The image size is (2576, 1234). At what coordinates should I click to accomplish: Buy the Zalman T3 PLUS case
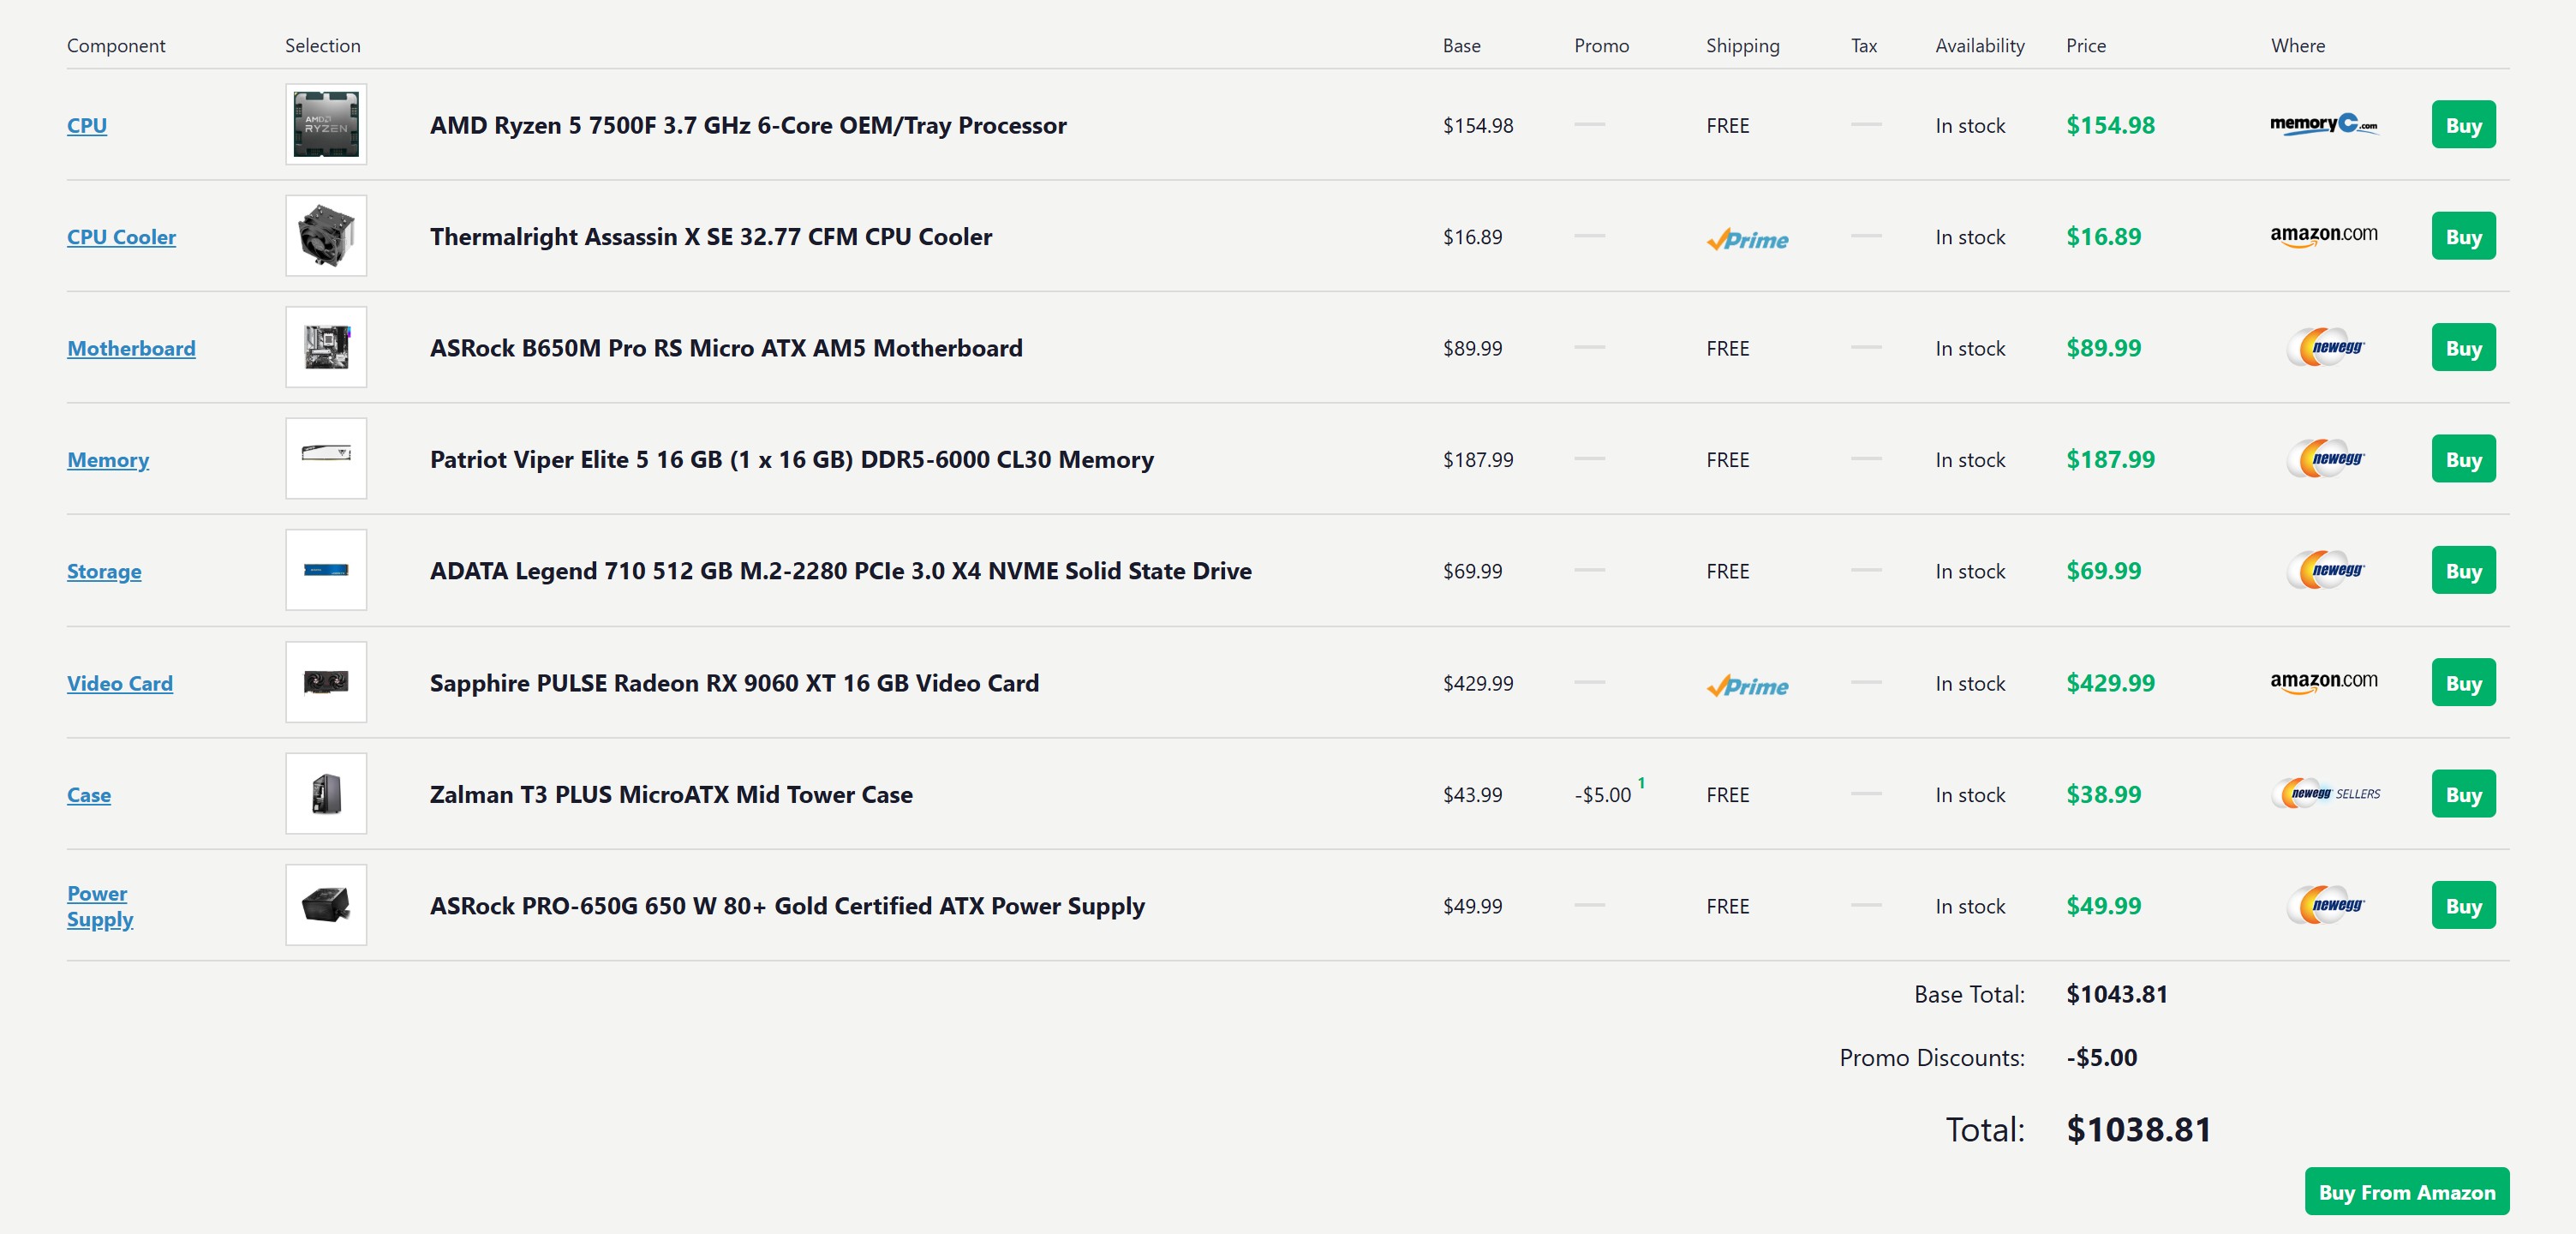point(2463,794)
